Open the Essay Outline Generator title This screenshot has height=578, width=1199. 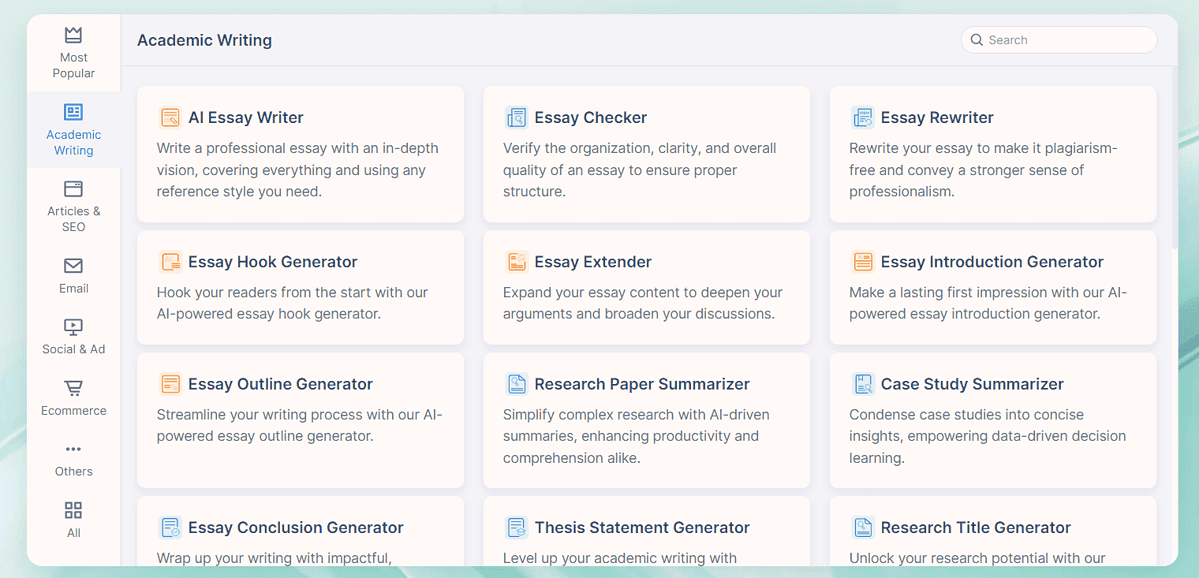[280, 384]
